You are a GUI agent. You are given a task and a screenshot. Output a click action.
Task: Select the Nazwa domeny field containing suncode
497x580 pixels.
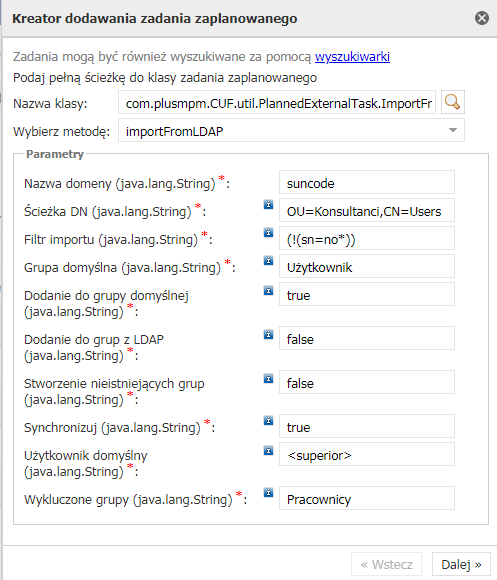367,182
